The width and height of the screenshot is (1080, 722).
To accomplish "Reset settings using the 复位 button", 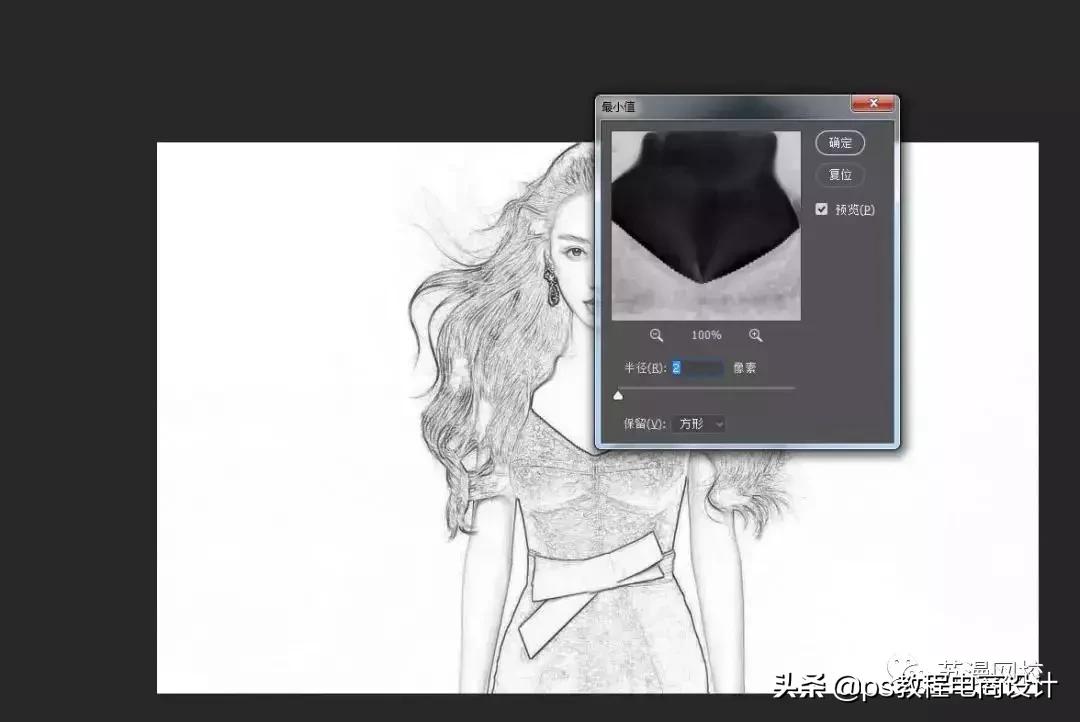I will click(839, 175).
